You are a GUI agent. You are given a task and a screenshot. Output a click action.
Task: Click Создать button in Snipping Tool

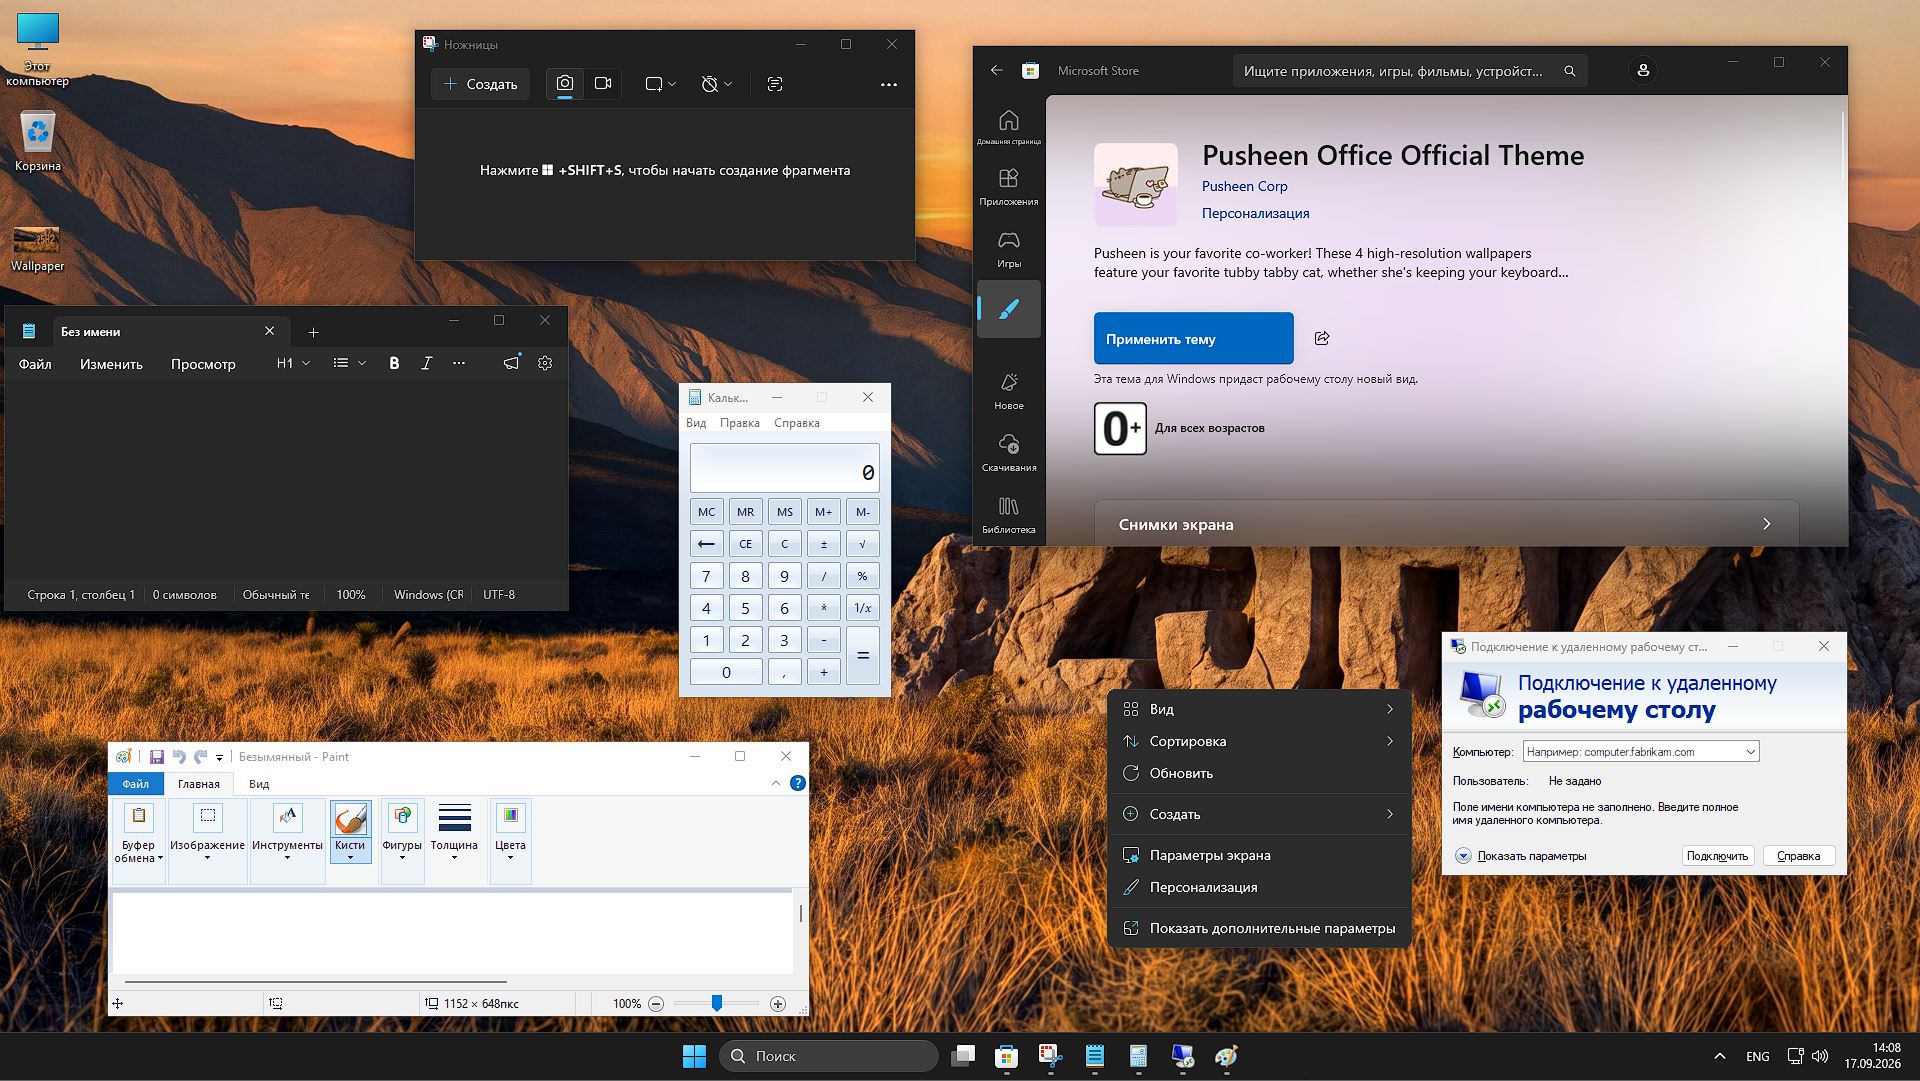(x=480, y=84)
